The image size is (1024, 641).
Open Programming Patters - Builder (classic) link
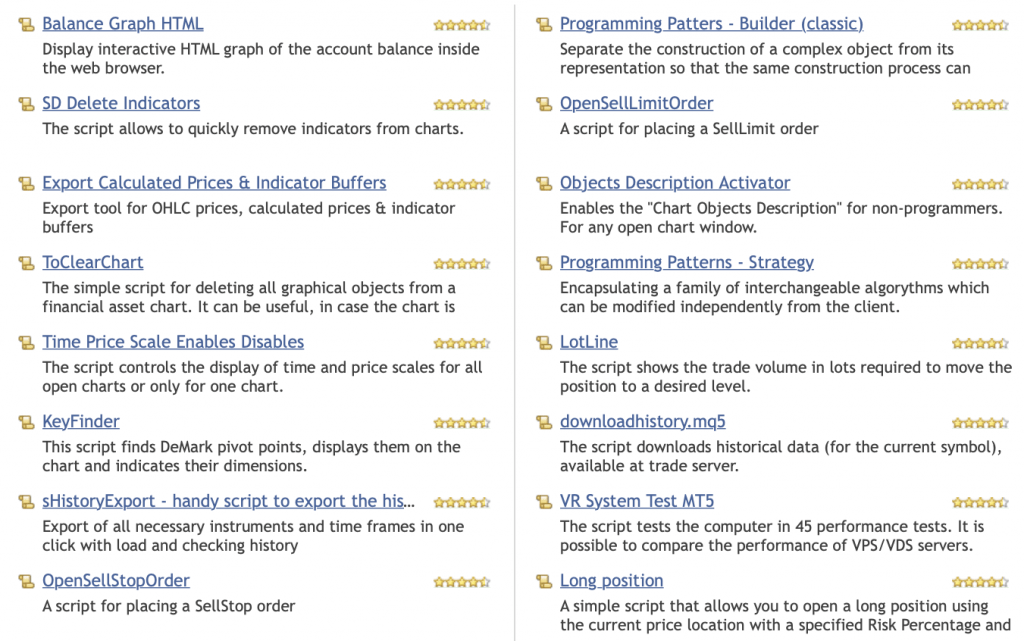[x=711, y=23]
